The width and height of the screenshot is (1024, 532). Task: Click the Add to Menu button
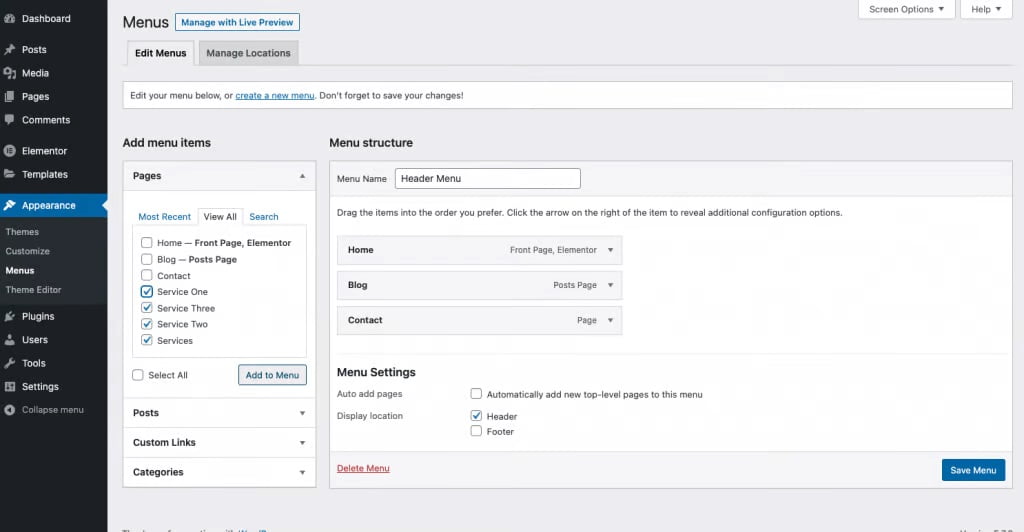272,375
